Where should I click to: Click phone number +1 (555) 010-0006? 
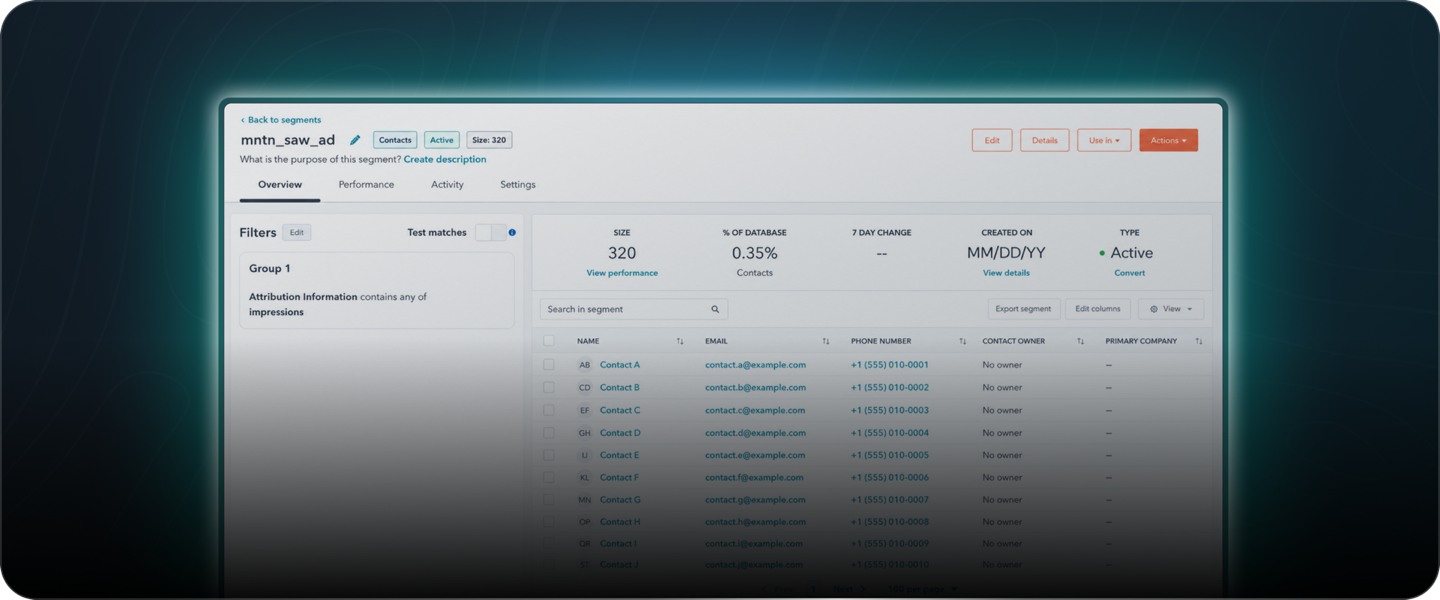pyautogui.click(x=890, y=477)
